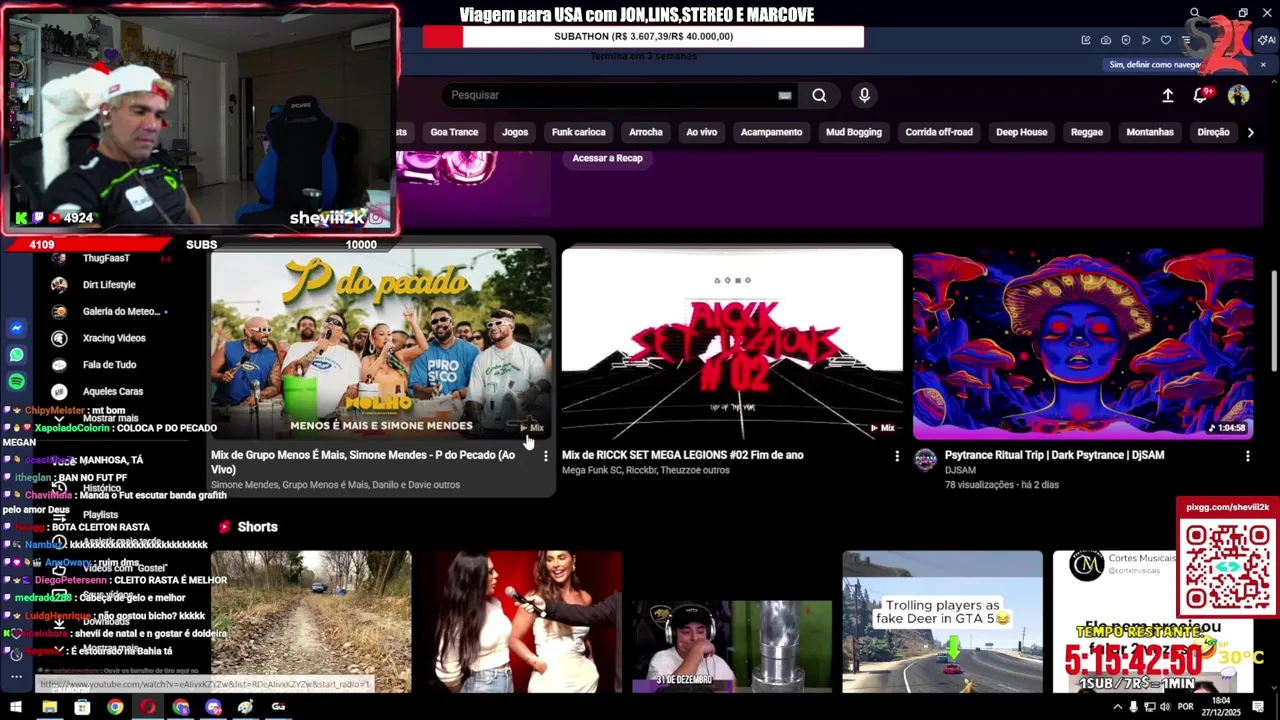Screen dimensions: 1280x720
Task: Select the Corrida off-road filter chip
Action: pos(939,132)
